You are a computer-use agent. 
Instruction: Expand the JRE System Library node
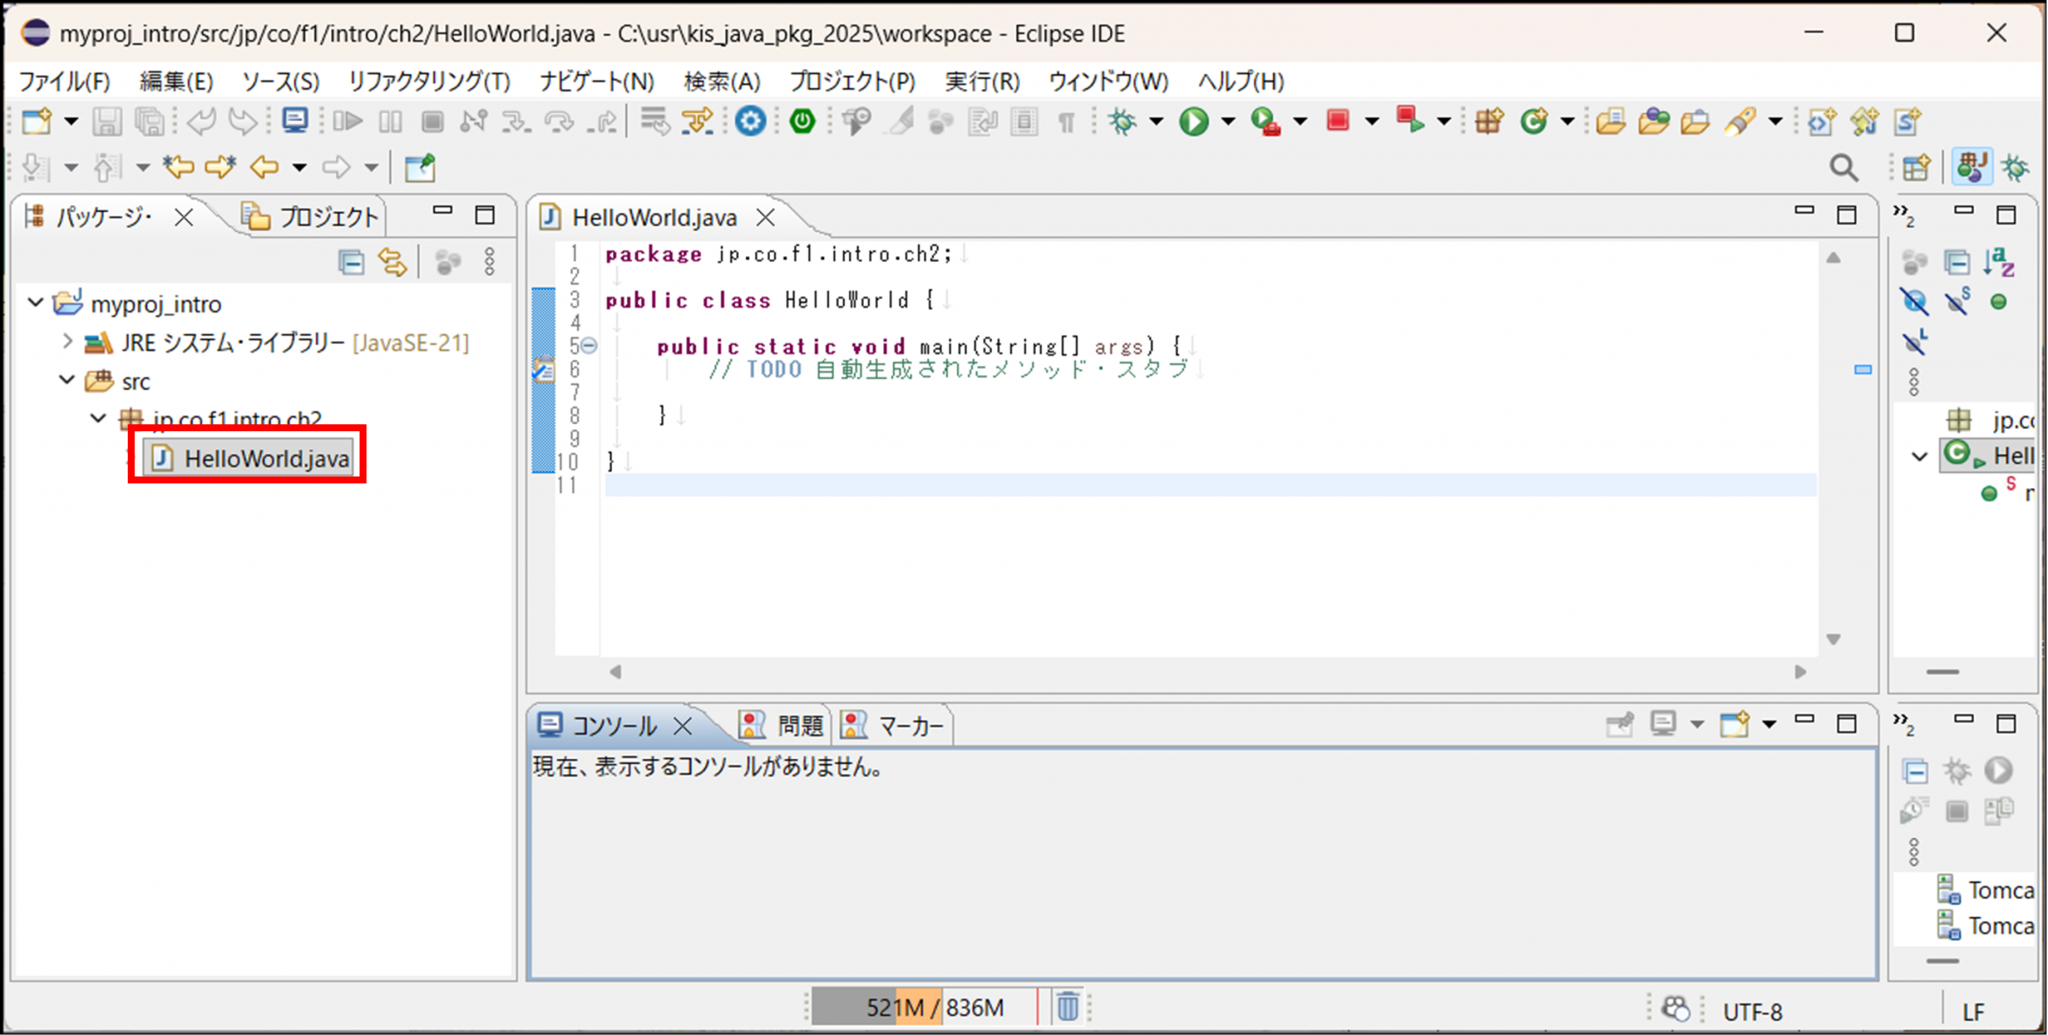click(x=67, y=342)
